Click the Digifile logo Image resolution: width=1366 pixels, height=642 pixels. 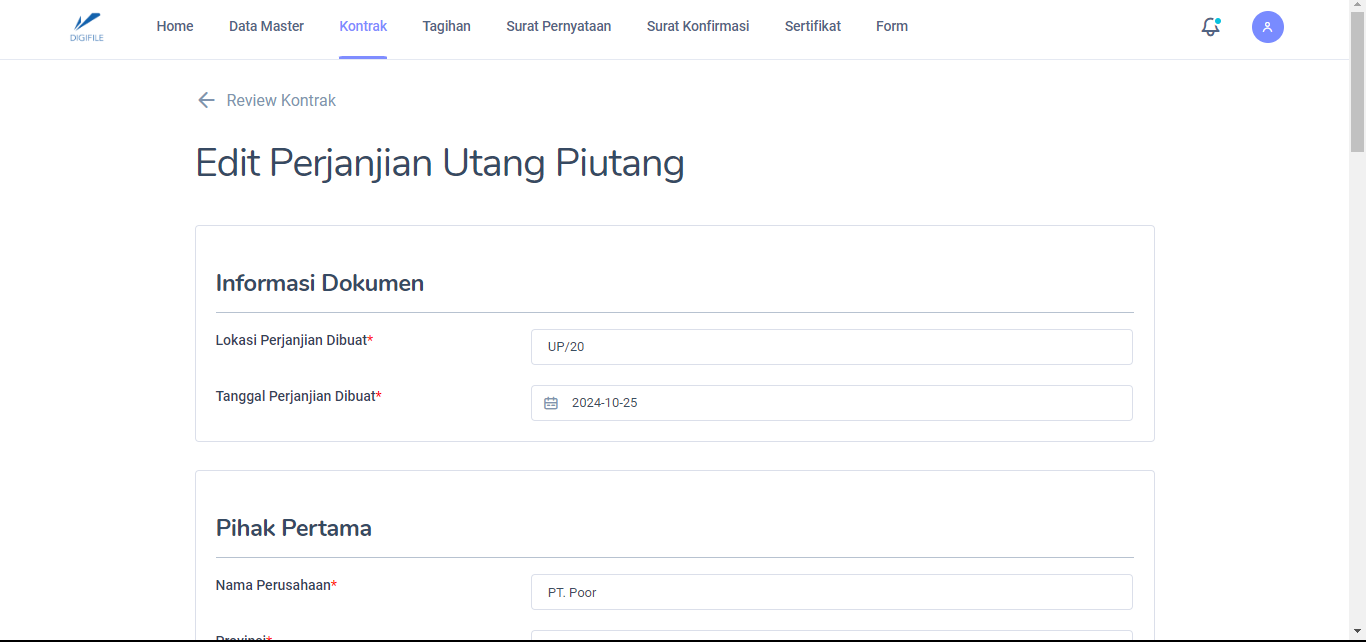pyautogui.click(x=87, y=27)
